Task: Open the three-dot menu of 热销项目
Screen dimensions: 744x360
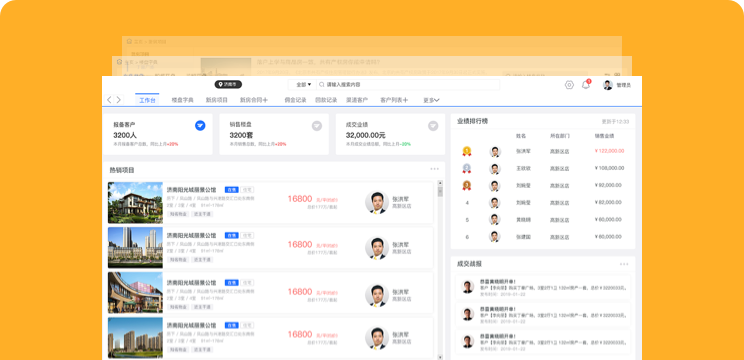Action: [x=435, y=169]
